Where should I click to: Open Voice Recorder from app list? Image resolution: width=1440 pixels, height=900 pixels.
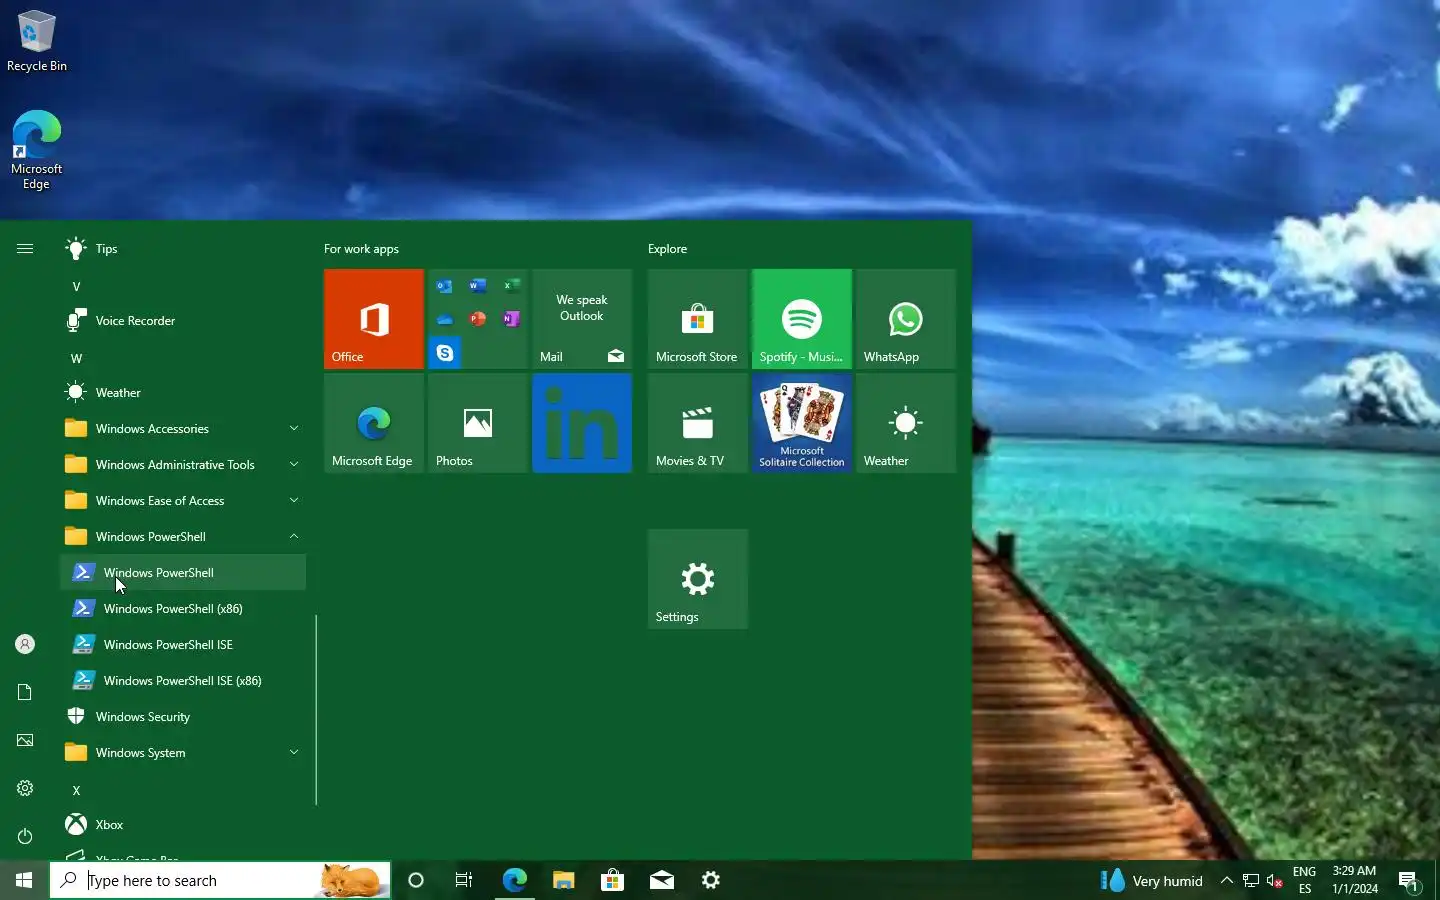(183, 320)
